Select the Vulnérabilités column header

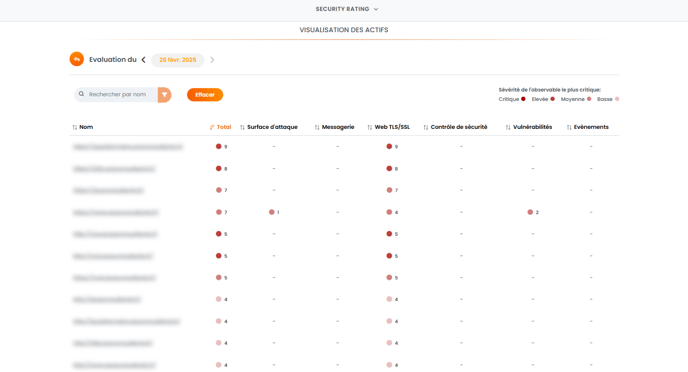[533, 127]
